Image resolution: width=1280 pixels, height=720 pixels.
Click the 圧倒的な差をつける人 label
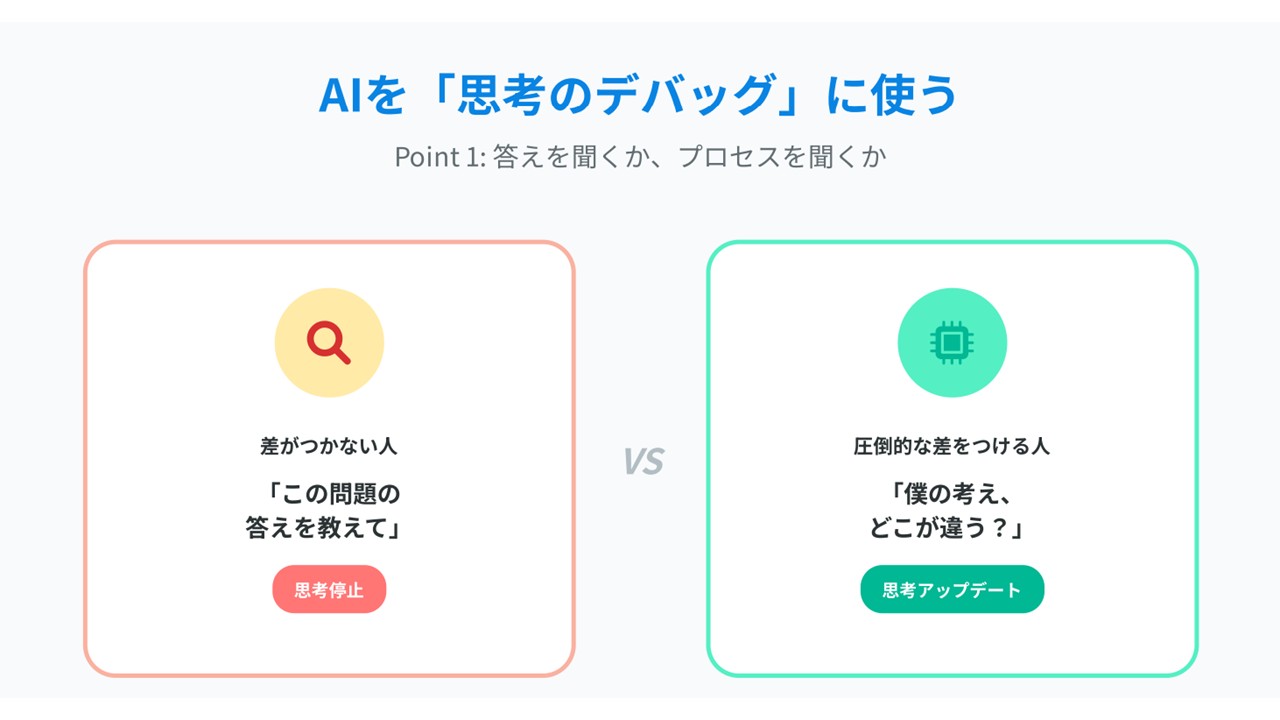(x=952, y=446)
